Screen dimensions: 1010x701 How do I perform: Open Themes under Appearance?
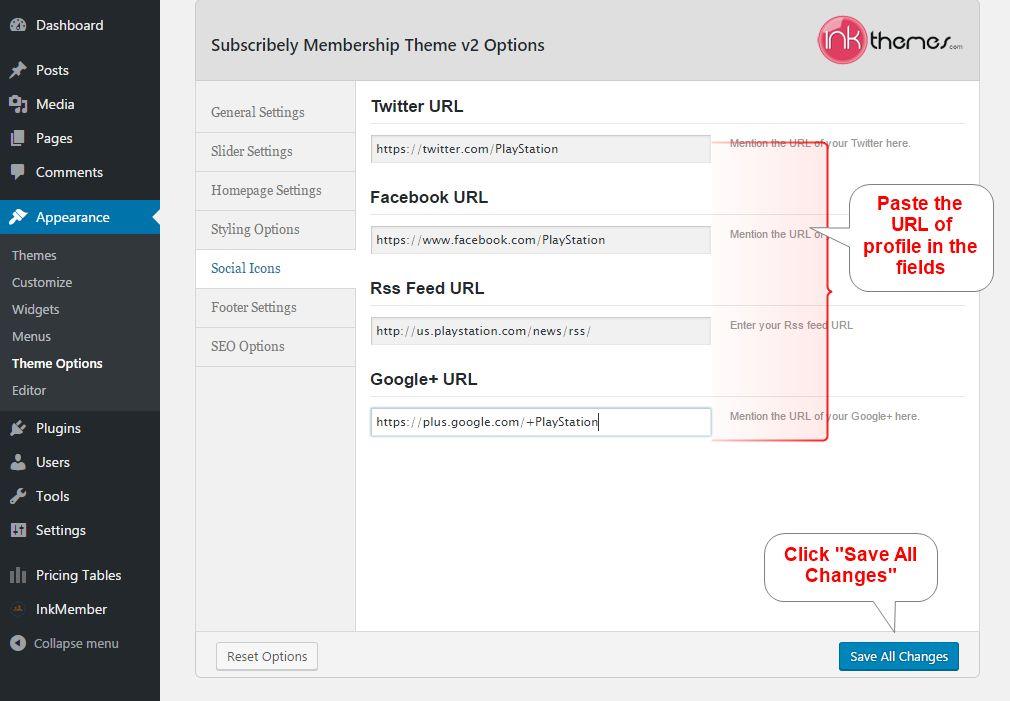tap(34, 255)
